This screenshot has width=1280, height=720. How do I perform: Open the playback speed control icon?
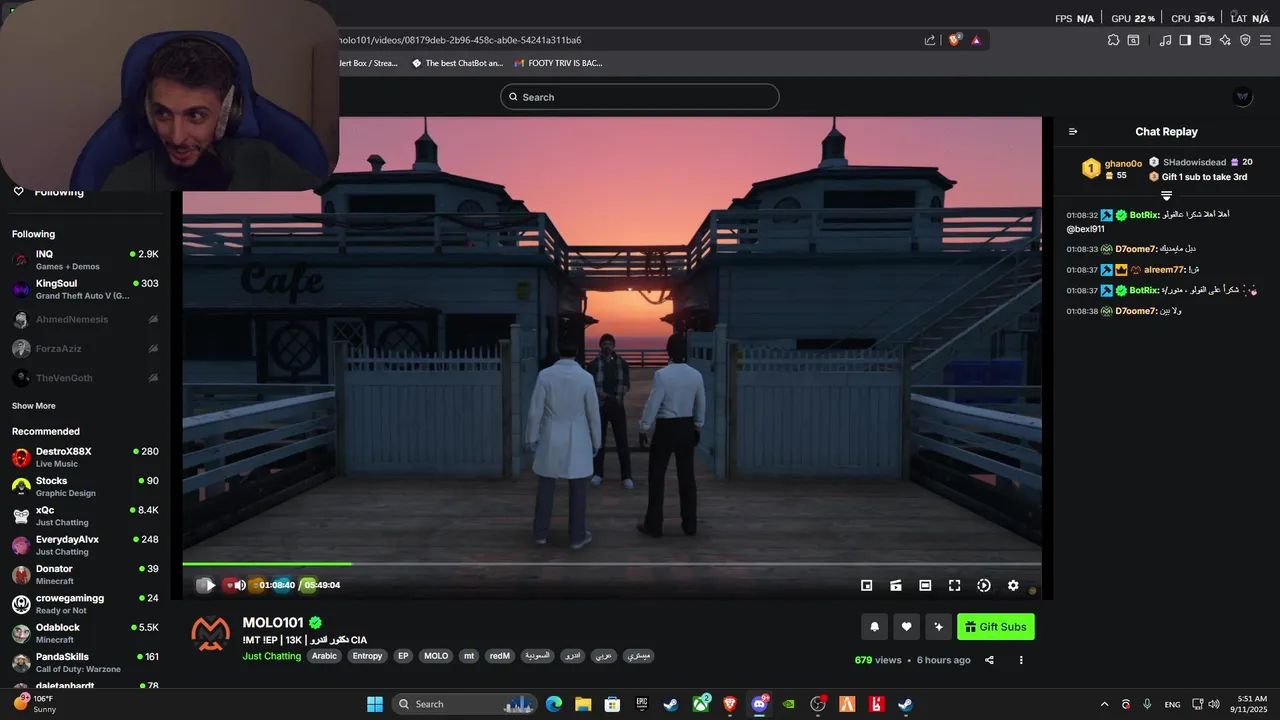point(984,585)
